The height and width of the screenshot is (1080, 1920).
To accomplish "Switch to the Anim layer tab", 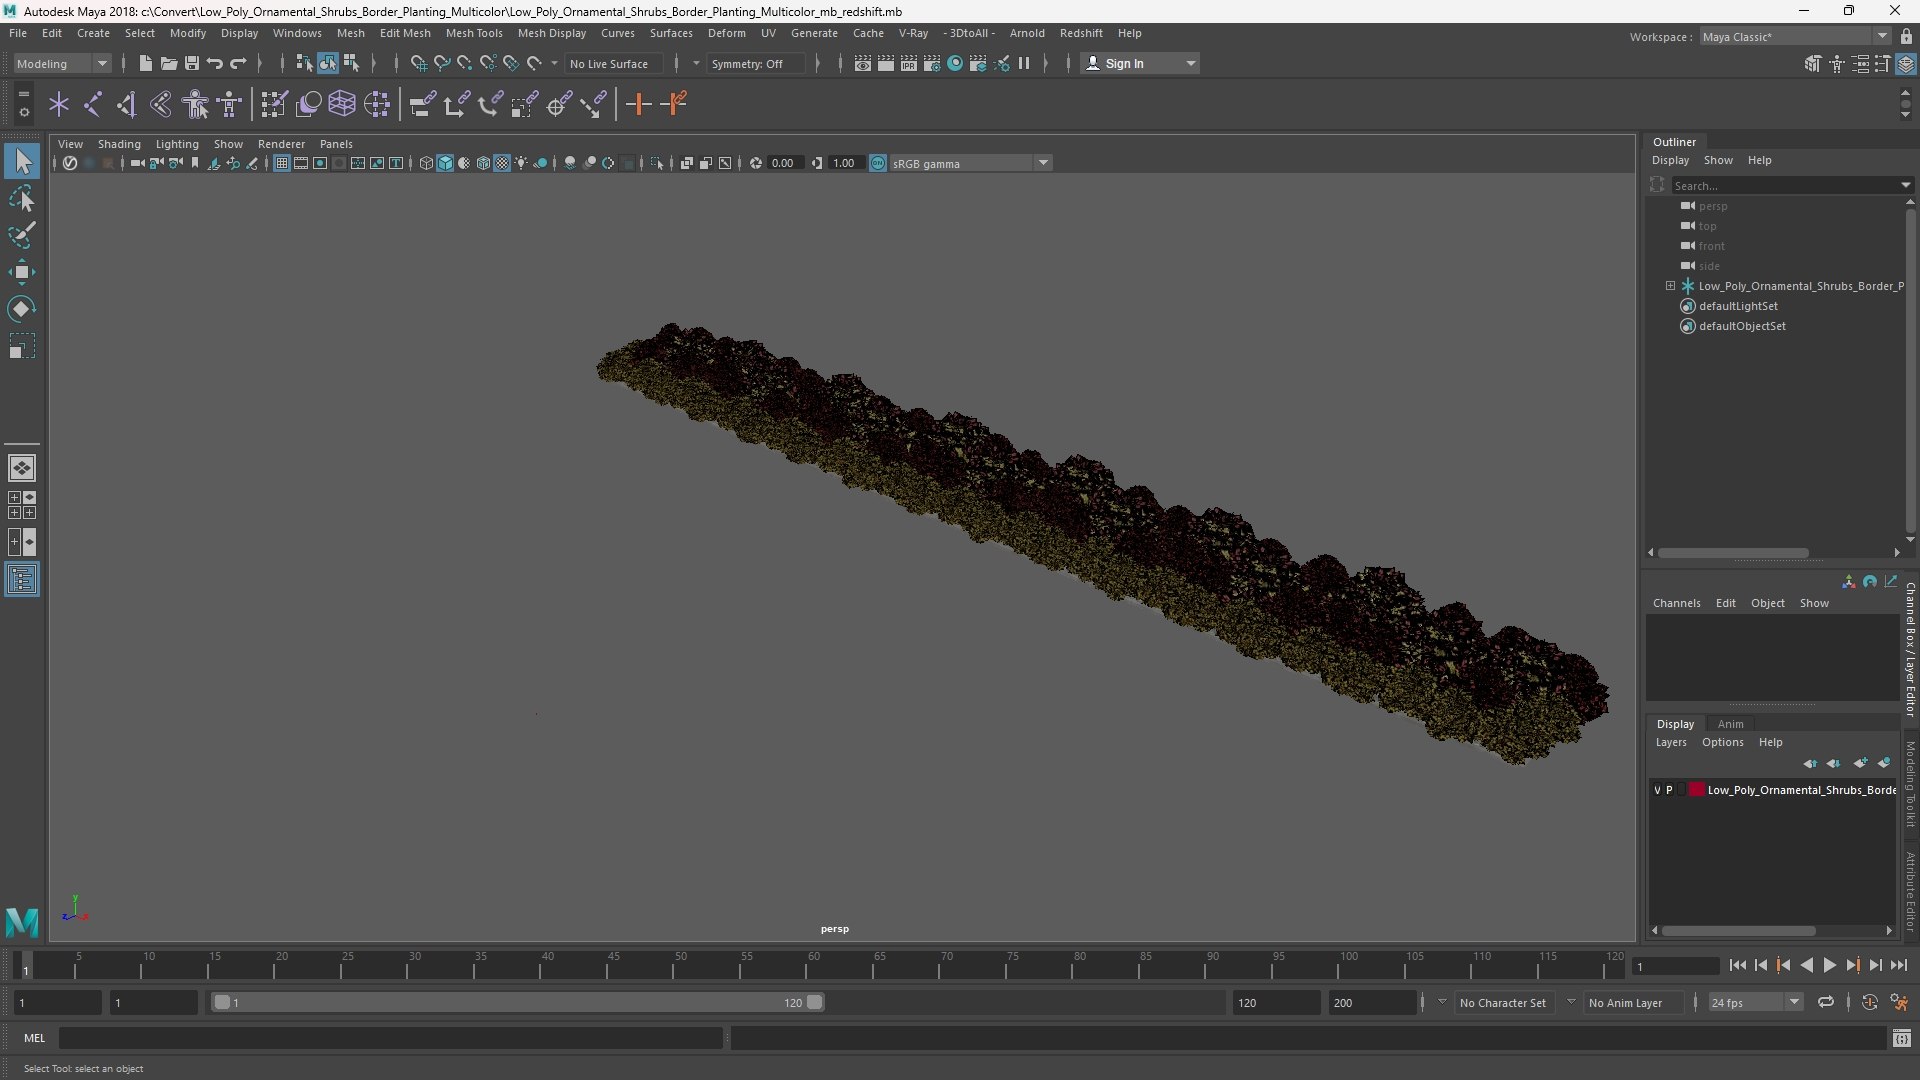I will [1730, 724].
